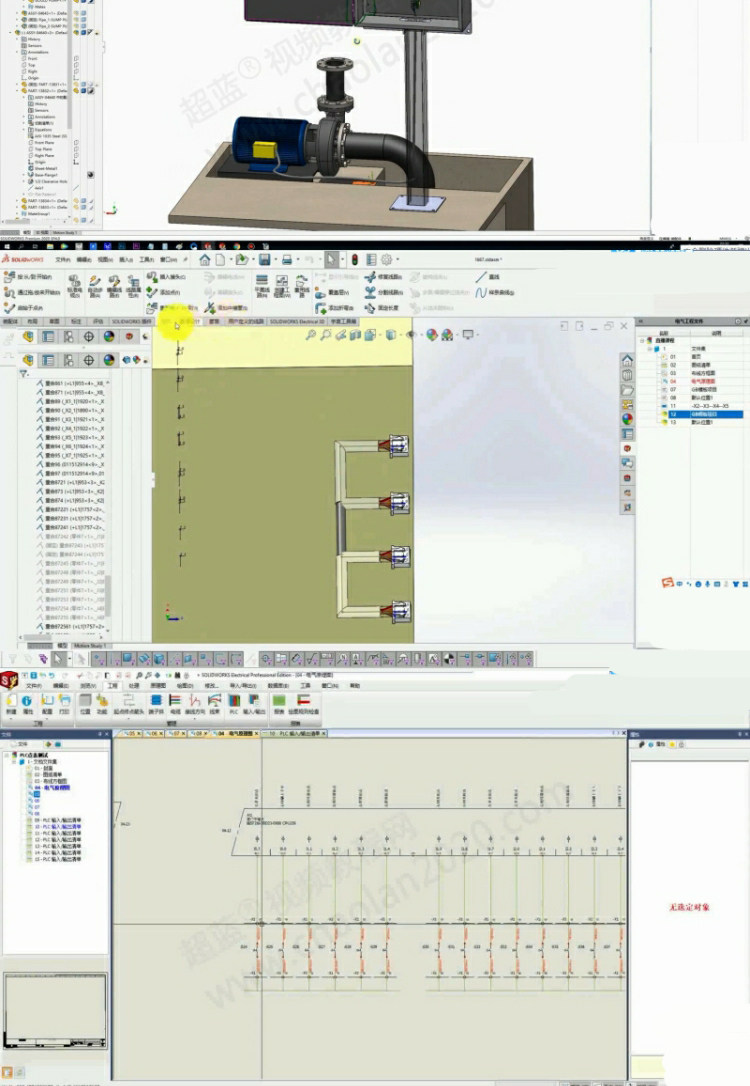The image size is (750, 1086).
Task: Open the 文件 menu in SolidWorks
Action: (63, 260)
